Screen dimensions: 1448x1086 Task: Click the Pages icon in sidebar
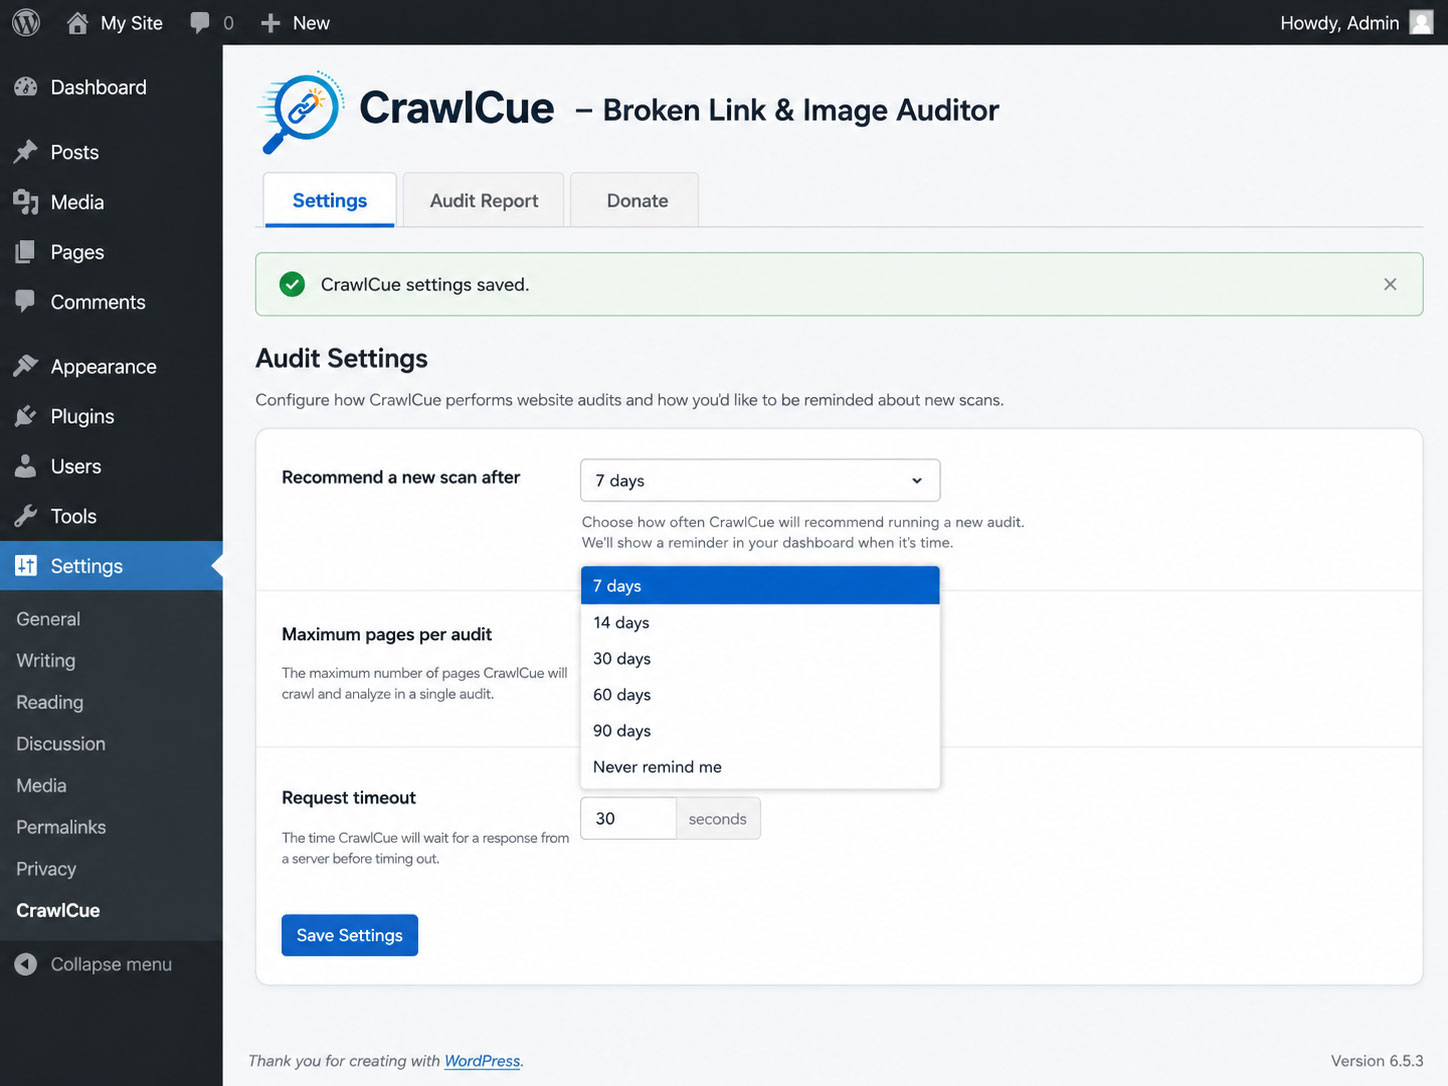tap(26, 252)
